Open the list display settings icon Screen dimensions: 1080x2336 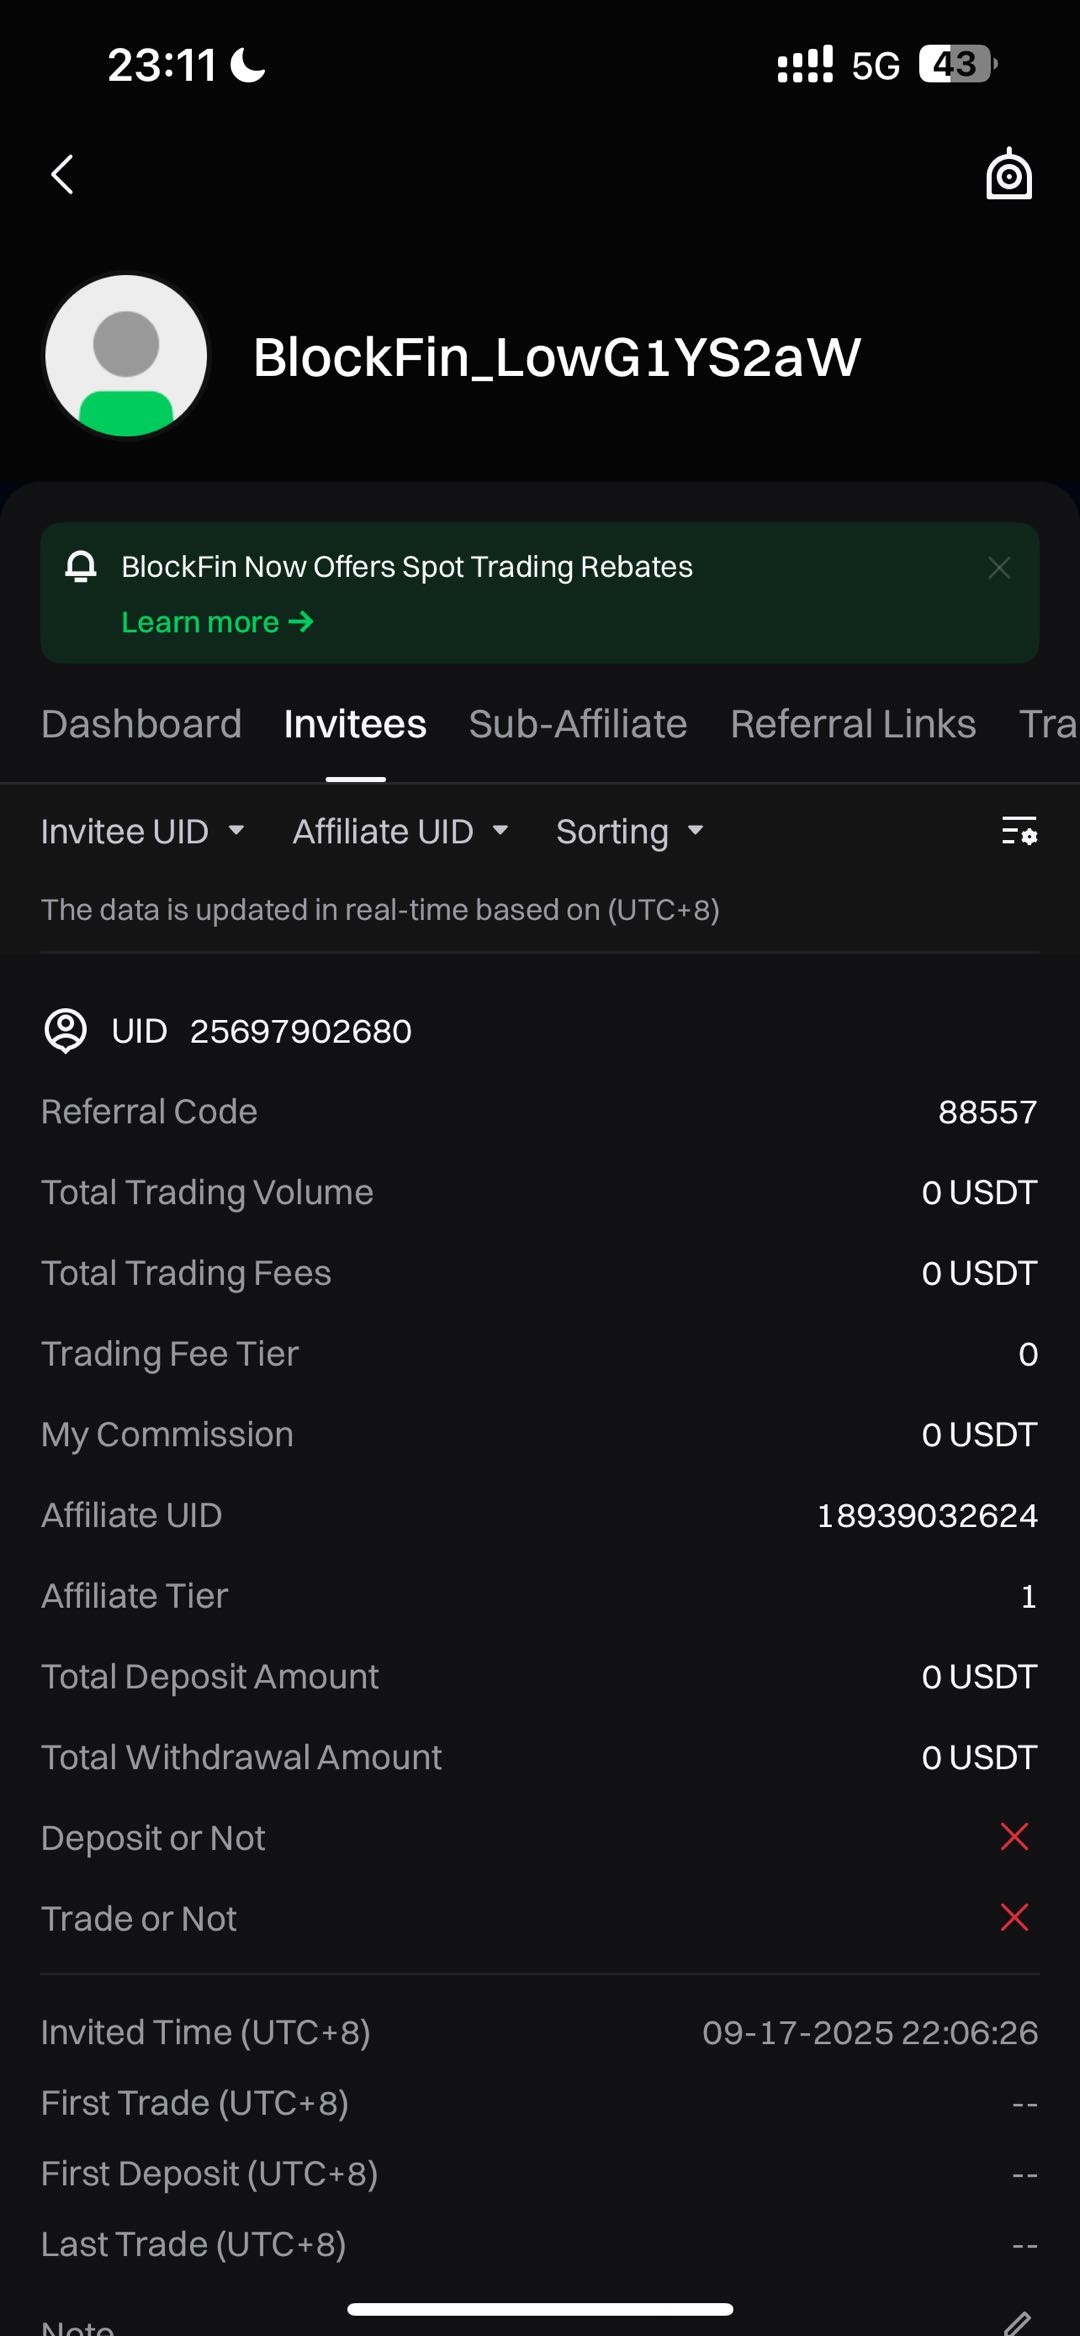tap(1019, 830)
